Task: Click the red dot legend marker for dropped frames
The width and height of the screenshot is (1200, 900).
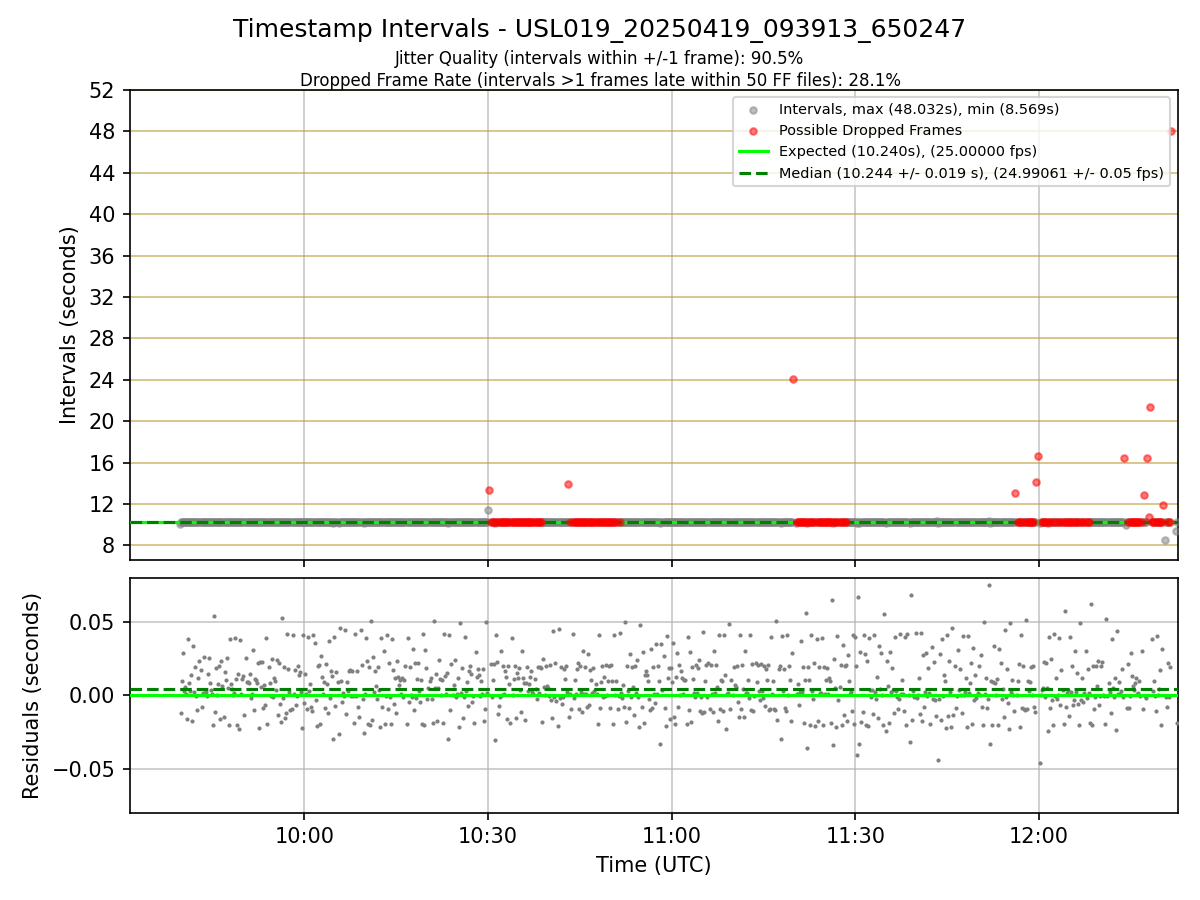Action: coord(754,130)
